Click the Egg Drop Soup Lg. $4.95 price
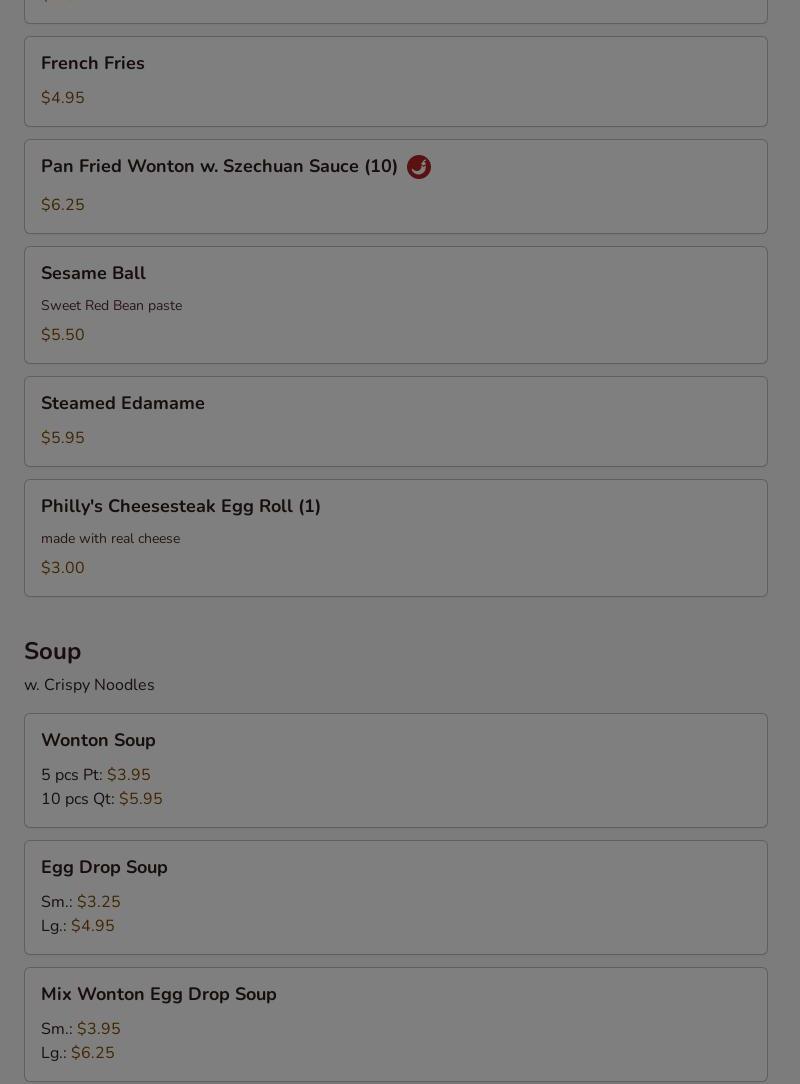The image size is (800, 1084). [77, 926]
